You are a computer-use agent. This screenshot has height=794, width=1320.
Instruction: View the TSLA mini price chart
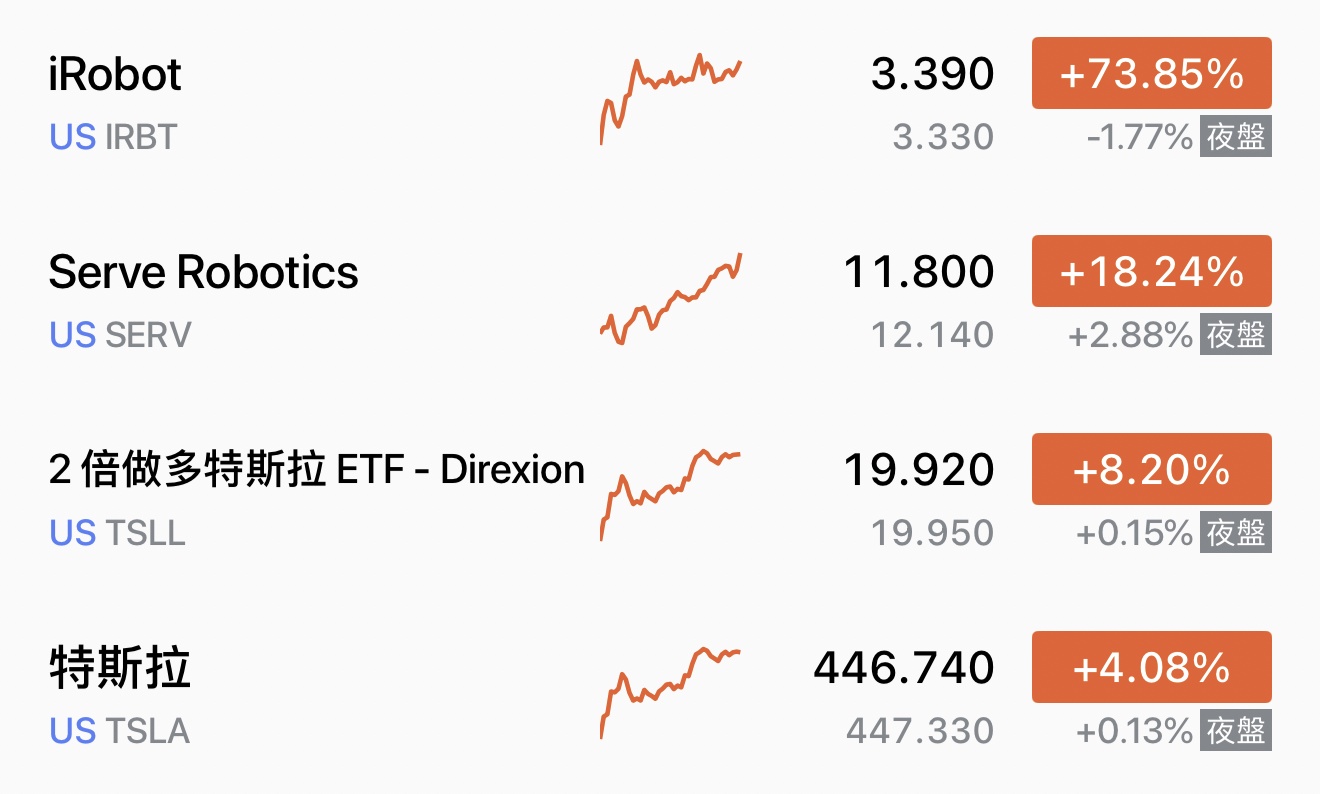pyautogui.click(x=670, y=692)
